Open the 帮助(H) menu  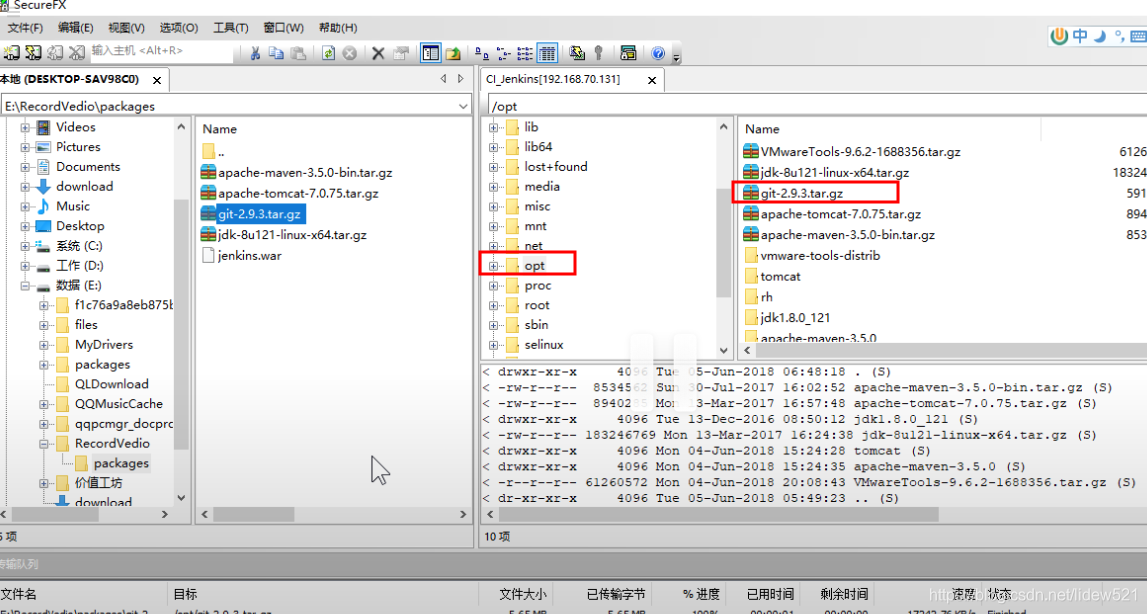click(x=337, y=28)
